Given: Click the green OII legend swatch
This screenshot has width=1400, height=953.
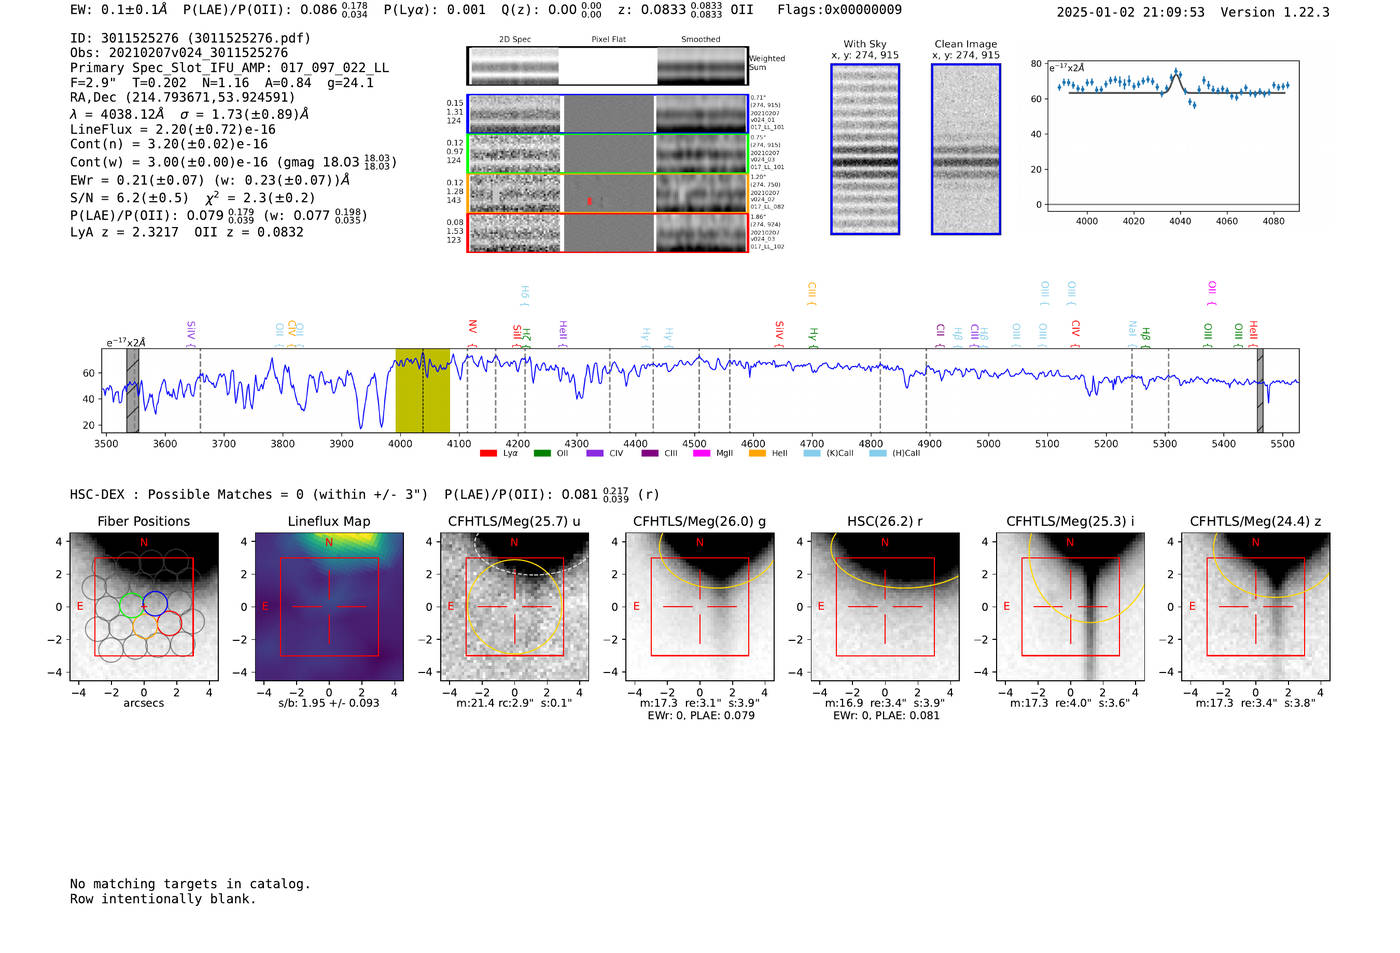Looking at the screenshot, I should [x=542, y=453].
